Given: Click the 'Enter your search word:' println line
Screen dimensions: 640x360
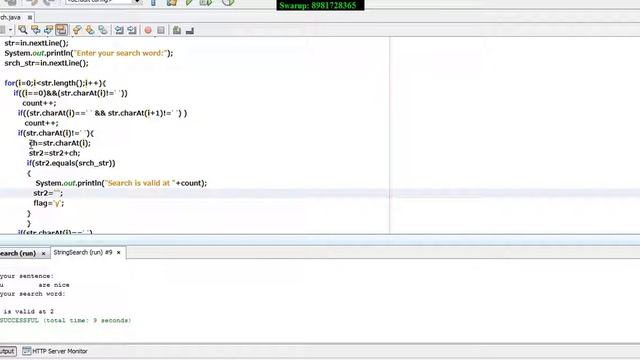Looking at the screenshot, I should click(89, 53).
